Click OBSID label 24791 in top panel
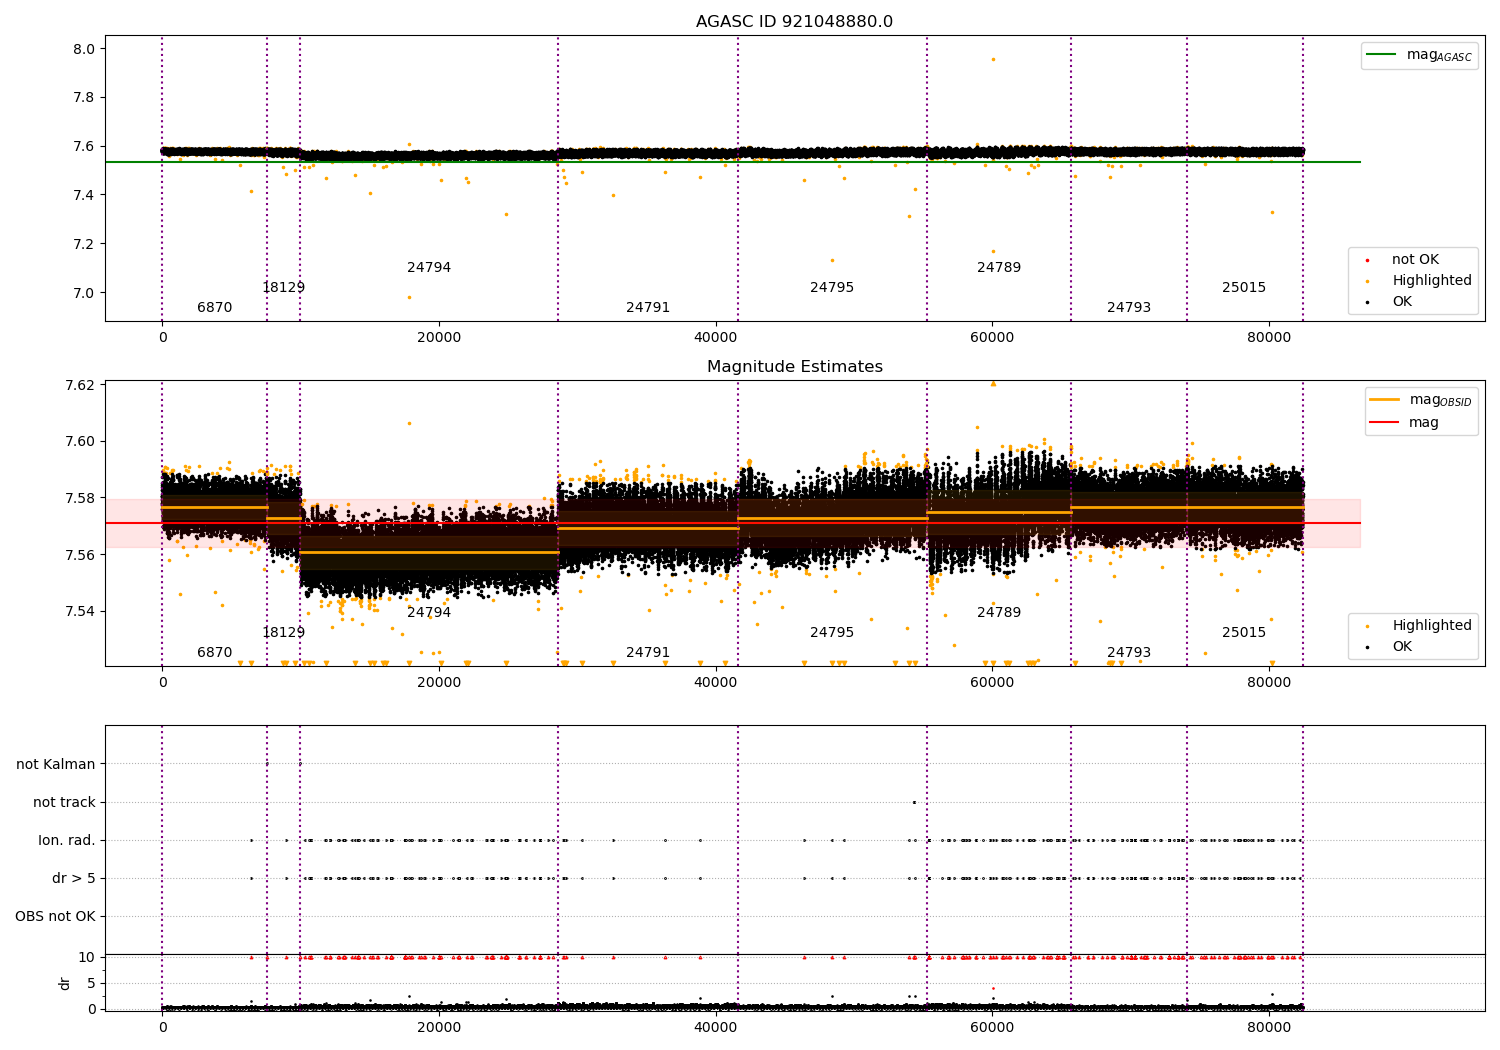The height and width of the screenshot is (1050, 1500). coord(648,308)
